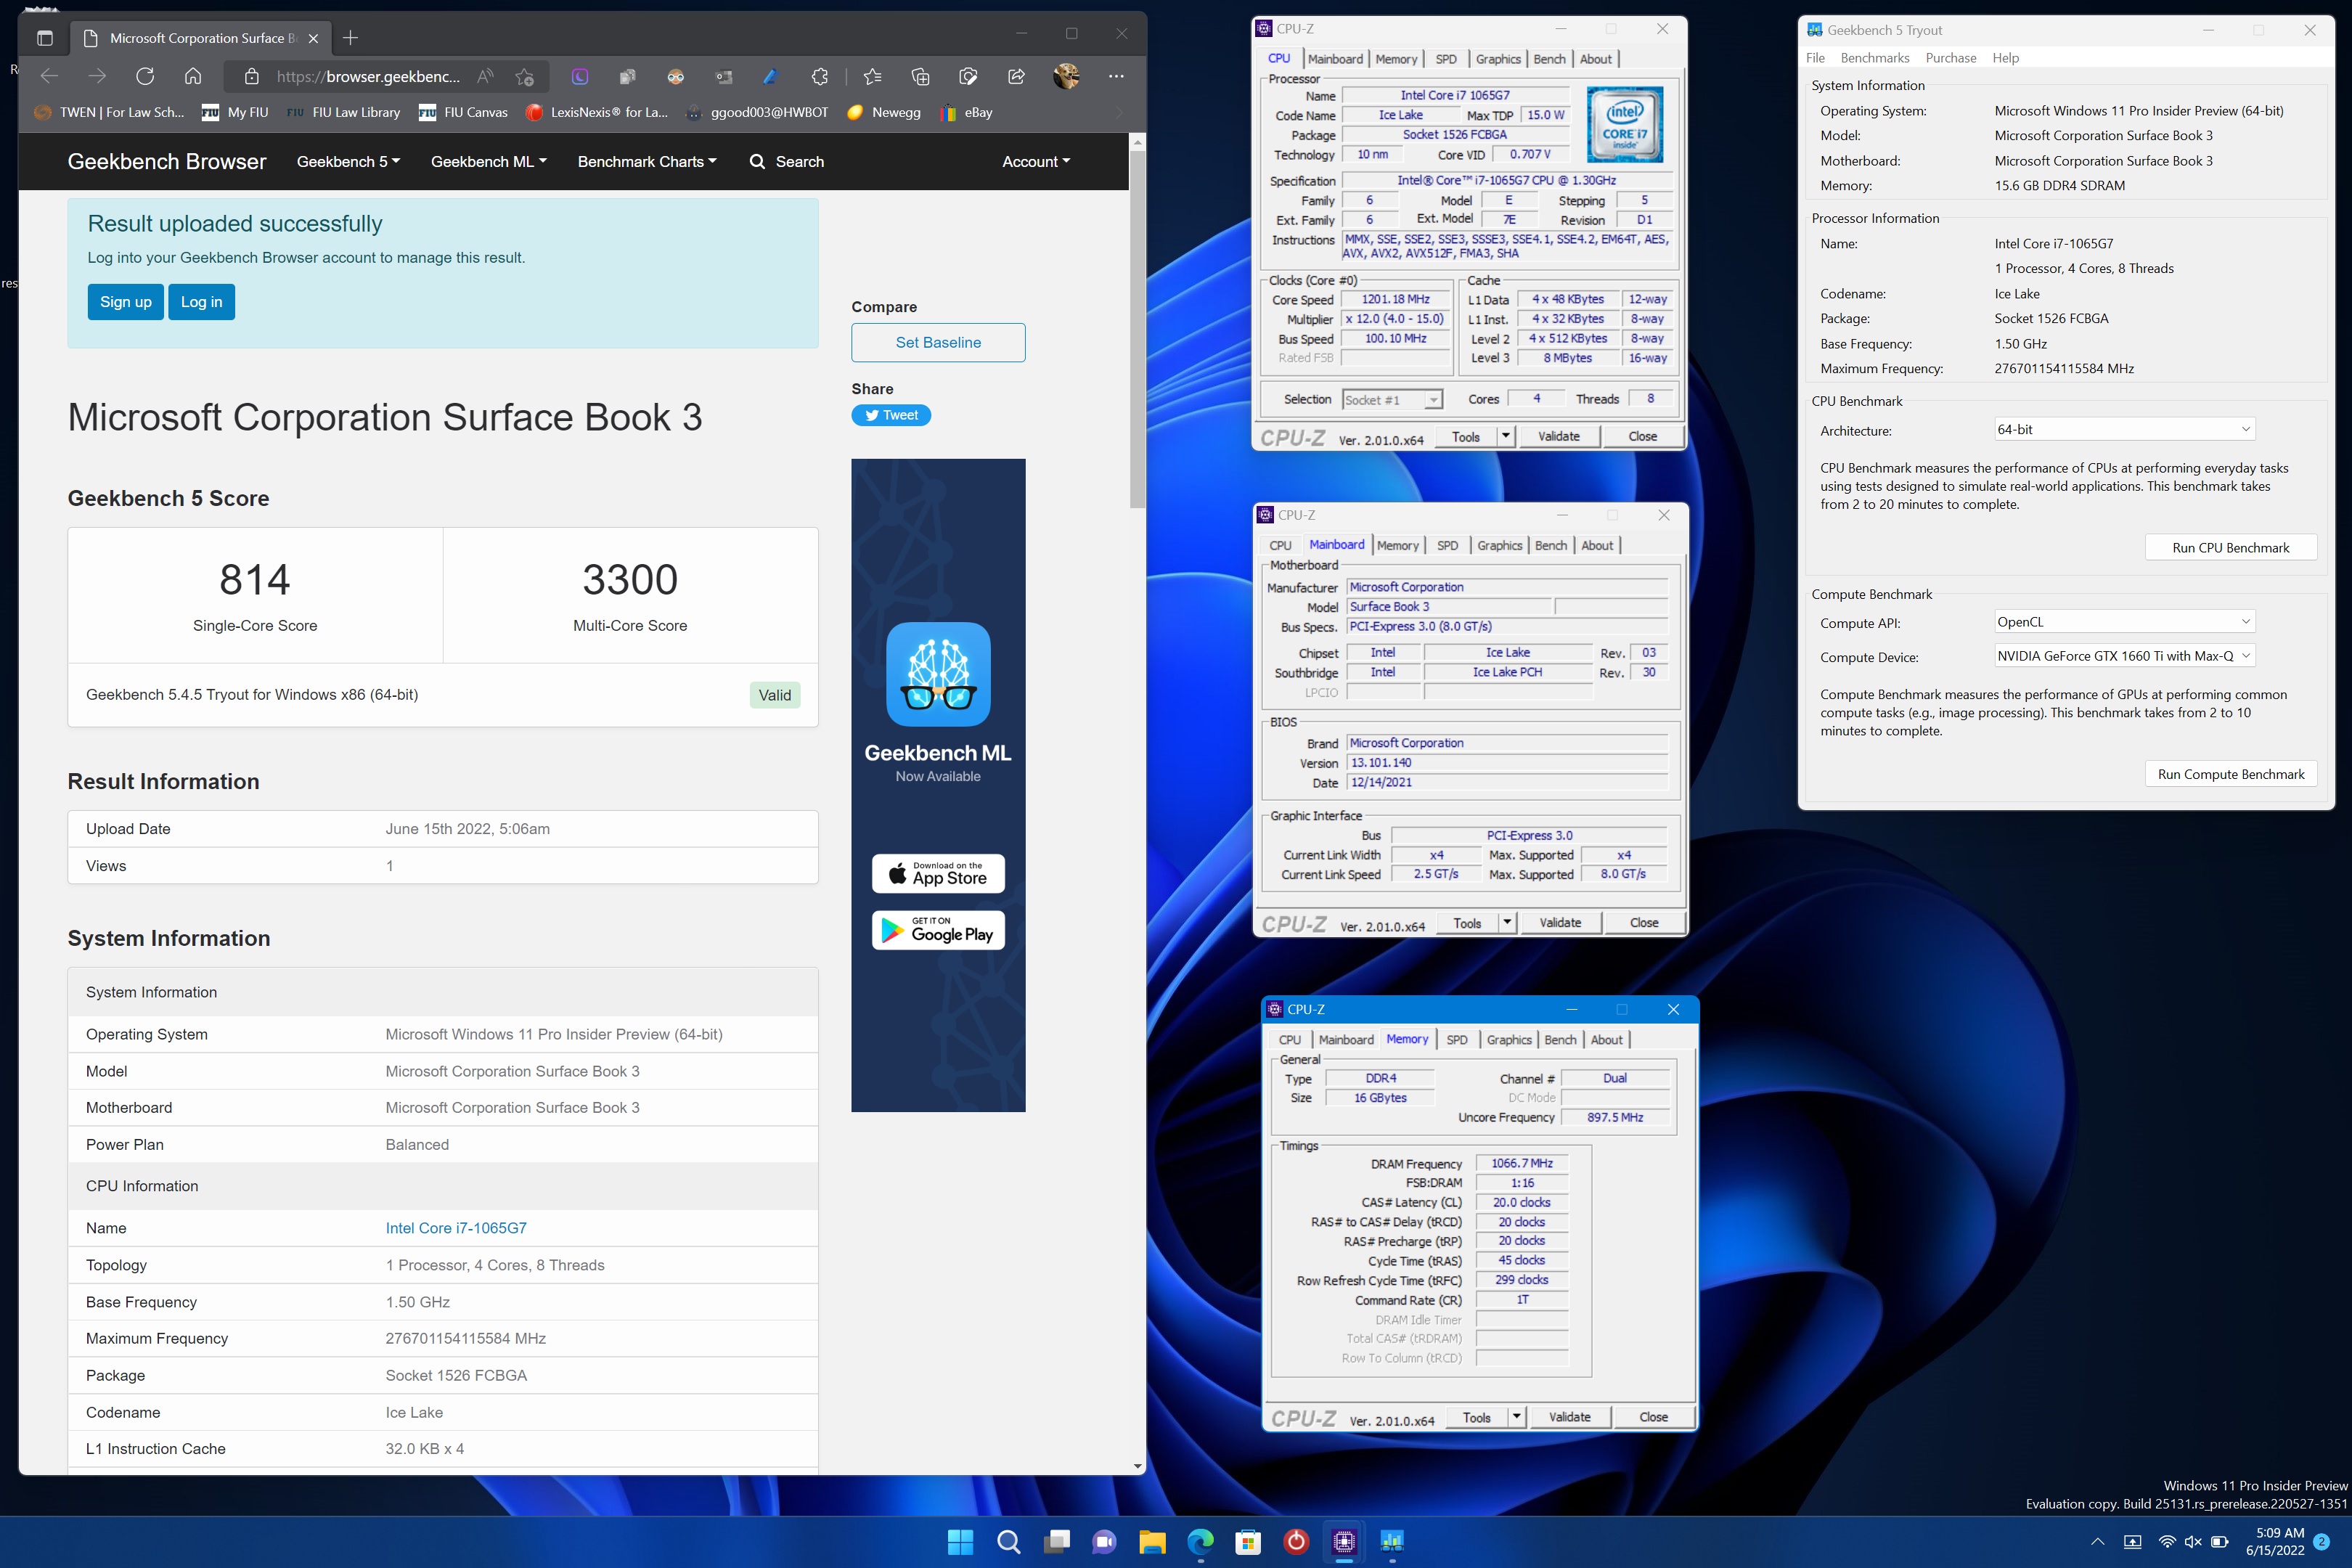Expand Tools arrow in Memory CPU-Z window

click(1517, 1417)
